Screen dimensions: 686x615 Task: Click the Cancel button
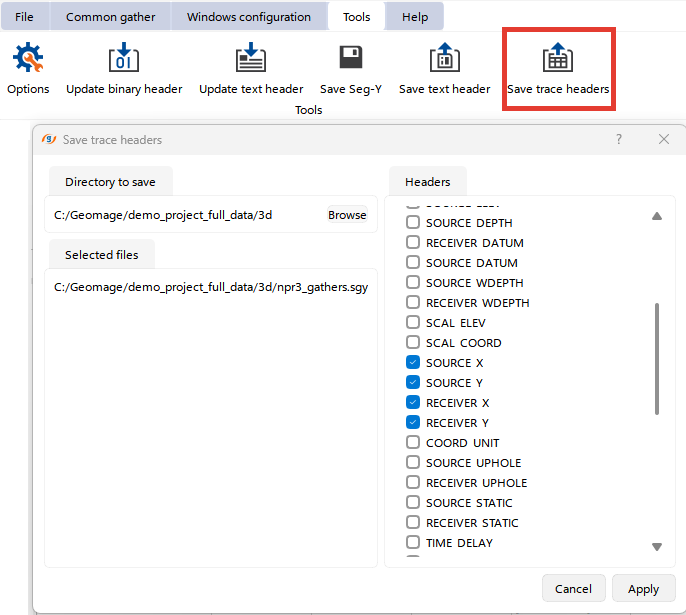(574, 588)
